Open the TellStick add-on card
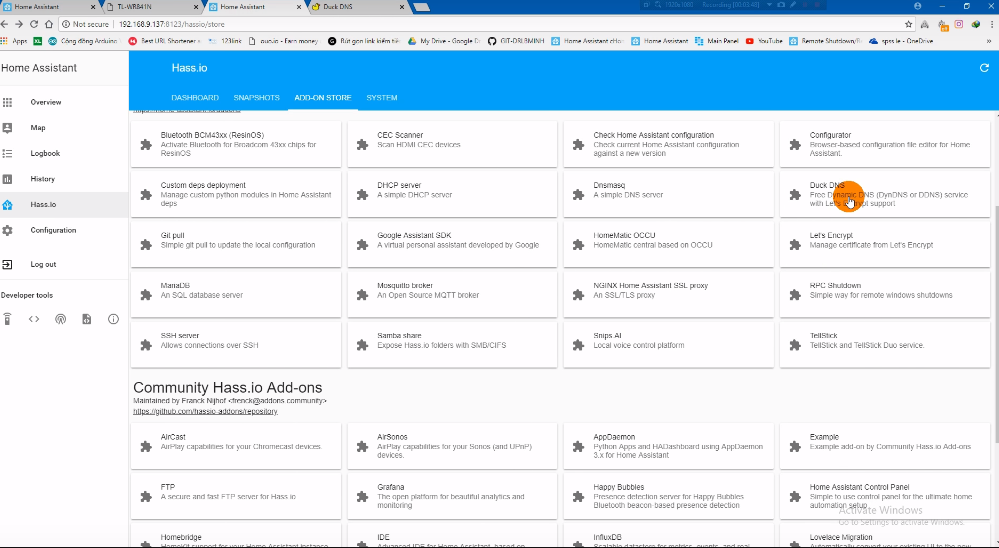 [x=885, y=345]
